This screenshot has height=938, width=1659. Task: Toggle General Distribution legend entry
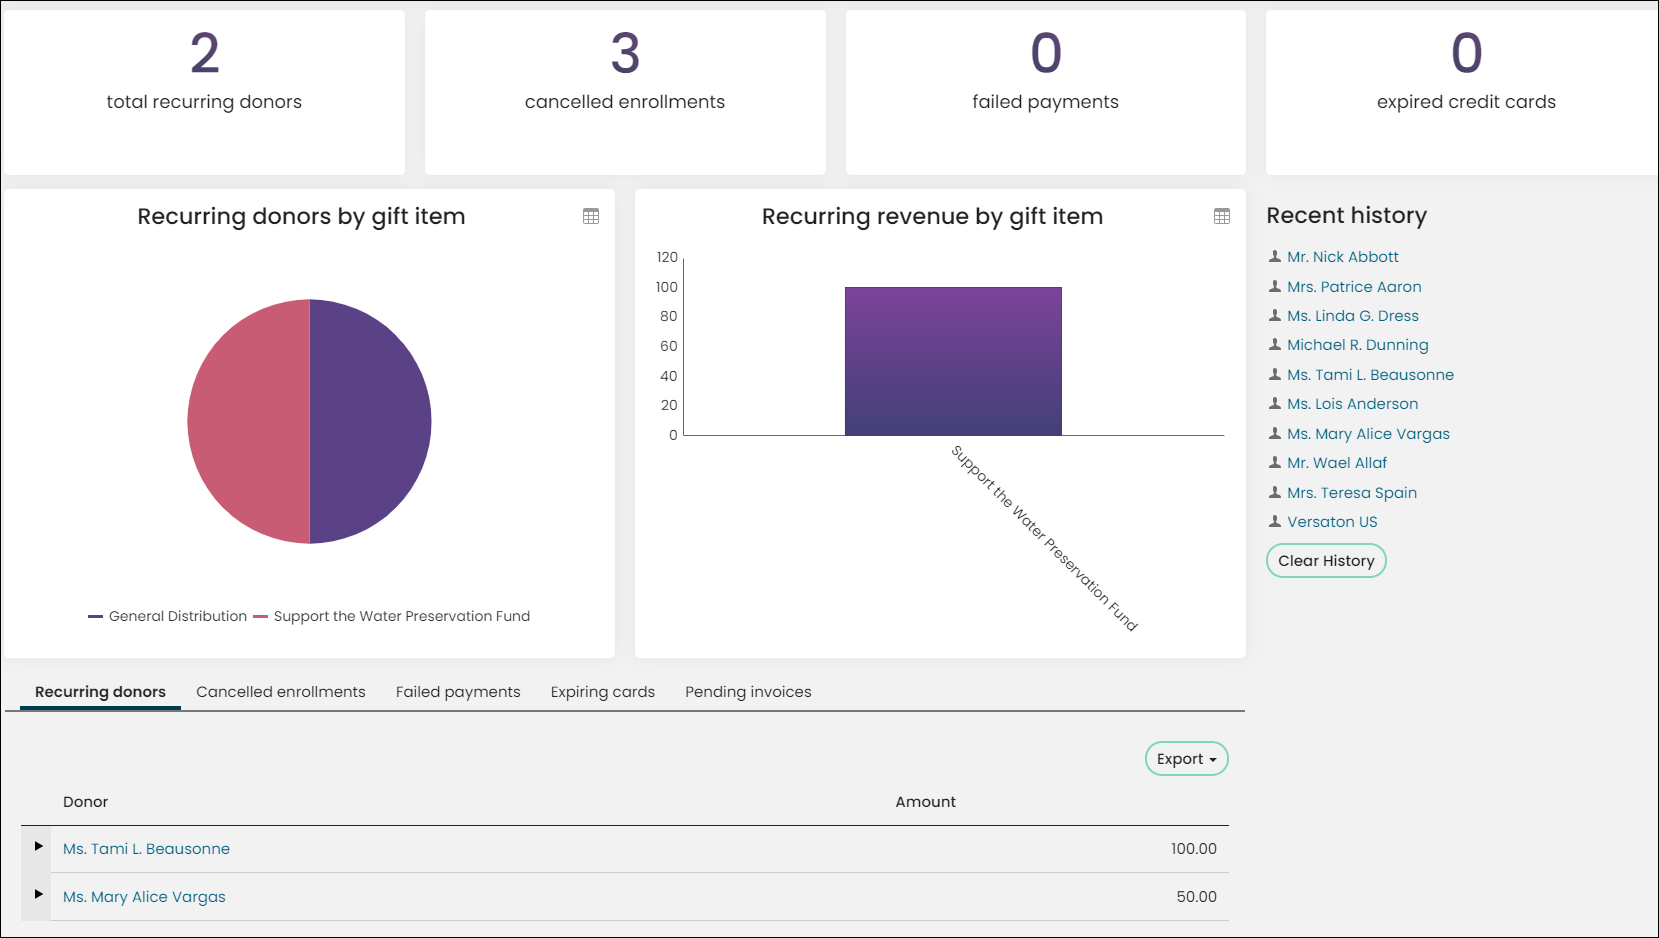pyautogui.click(x=167, y=616)
